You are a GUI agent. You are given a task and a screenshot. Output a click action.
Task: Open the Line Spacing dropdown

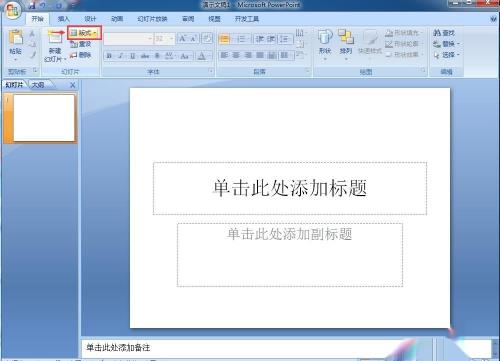285,39
